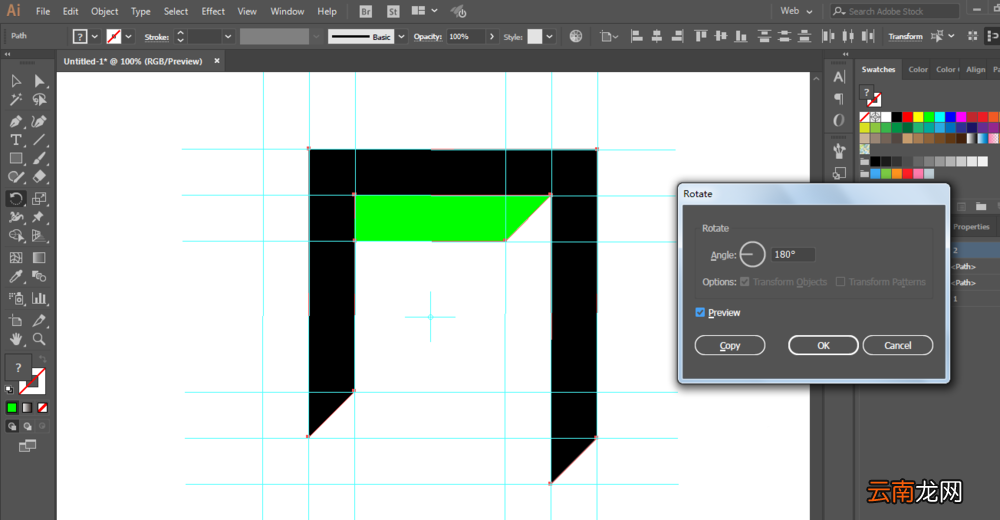Toggle Transform Objects checkbox

(x=744, y=282)
